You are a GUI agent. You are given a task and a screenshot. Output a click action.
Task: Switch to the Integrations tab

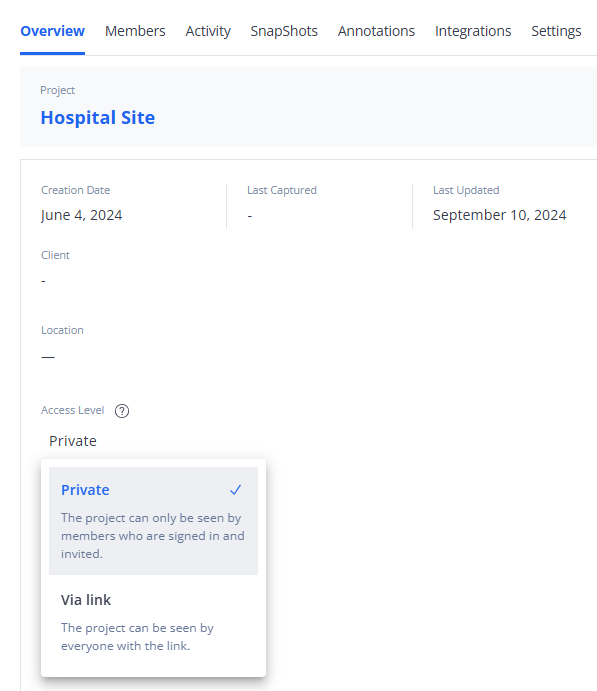coord(473,31)
